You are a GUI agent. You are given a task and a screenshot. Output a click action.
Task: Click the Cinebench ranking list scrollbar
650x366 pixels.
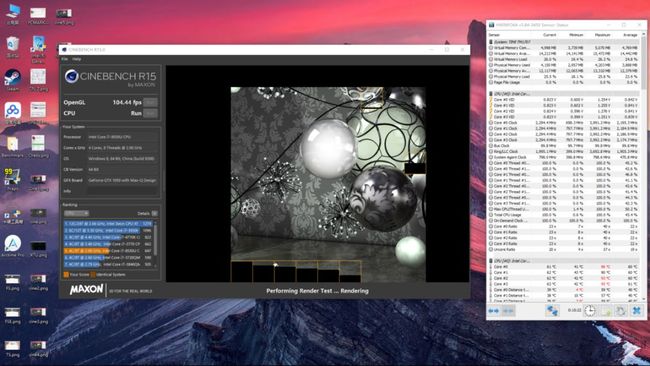(155, 244)
